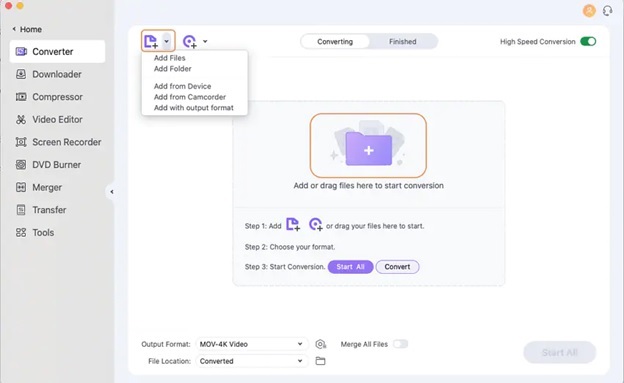
Task: Click the Load DVD disc icon in toolbar
Action: point(190,41)
